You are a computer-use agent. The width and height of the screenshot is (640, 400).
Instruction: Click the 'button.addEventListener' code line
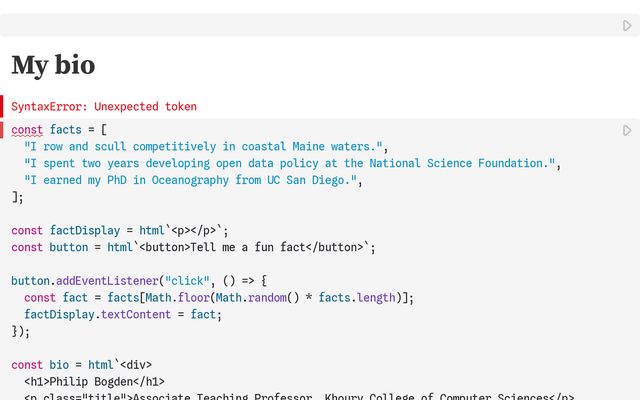pos(139,281)
